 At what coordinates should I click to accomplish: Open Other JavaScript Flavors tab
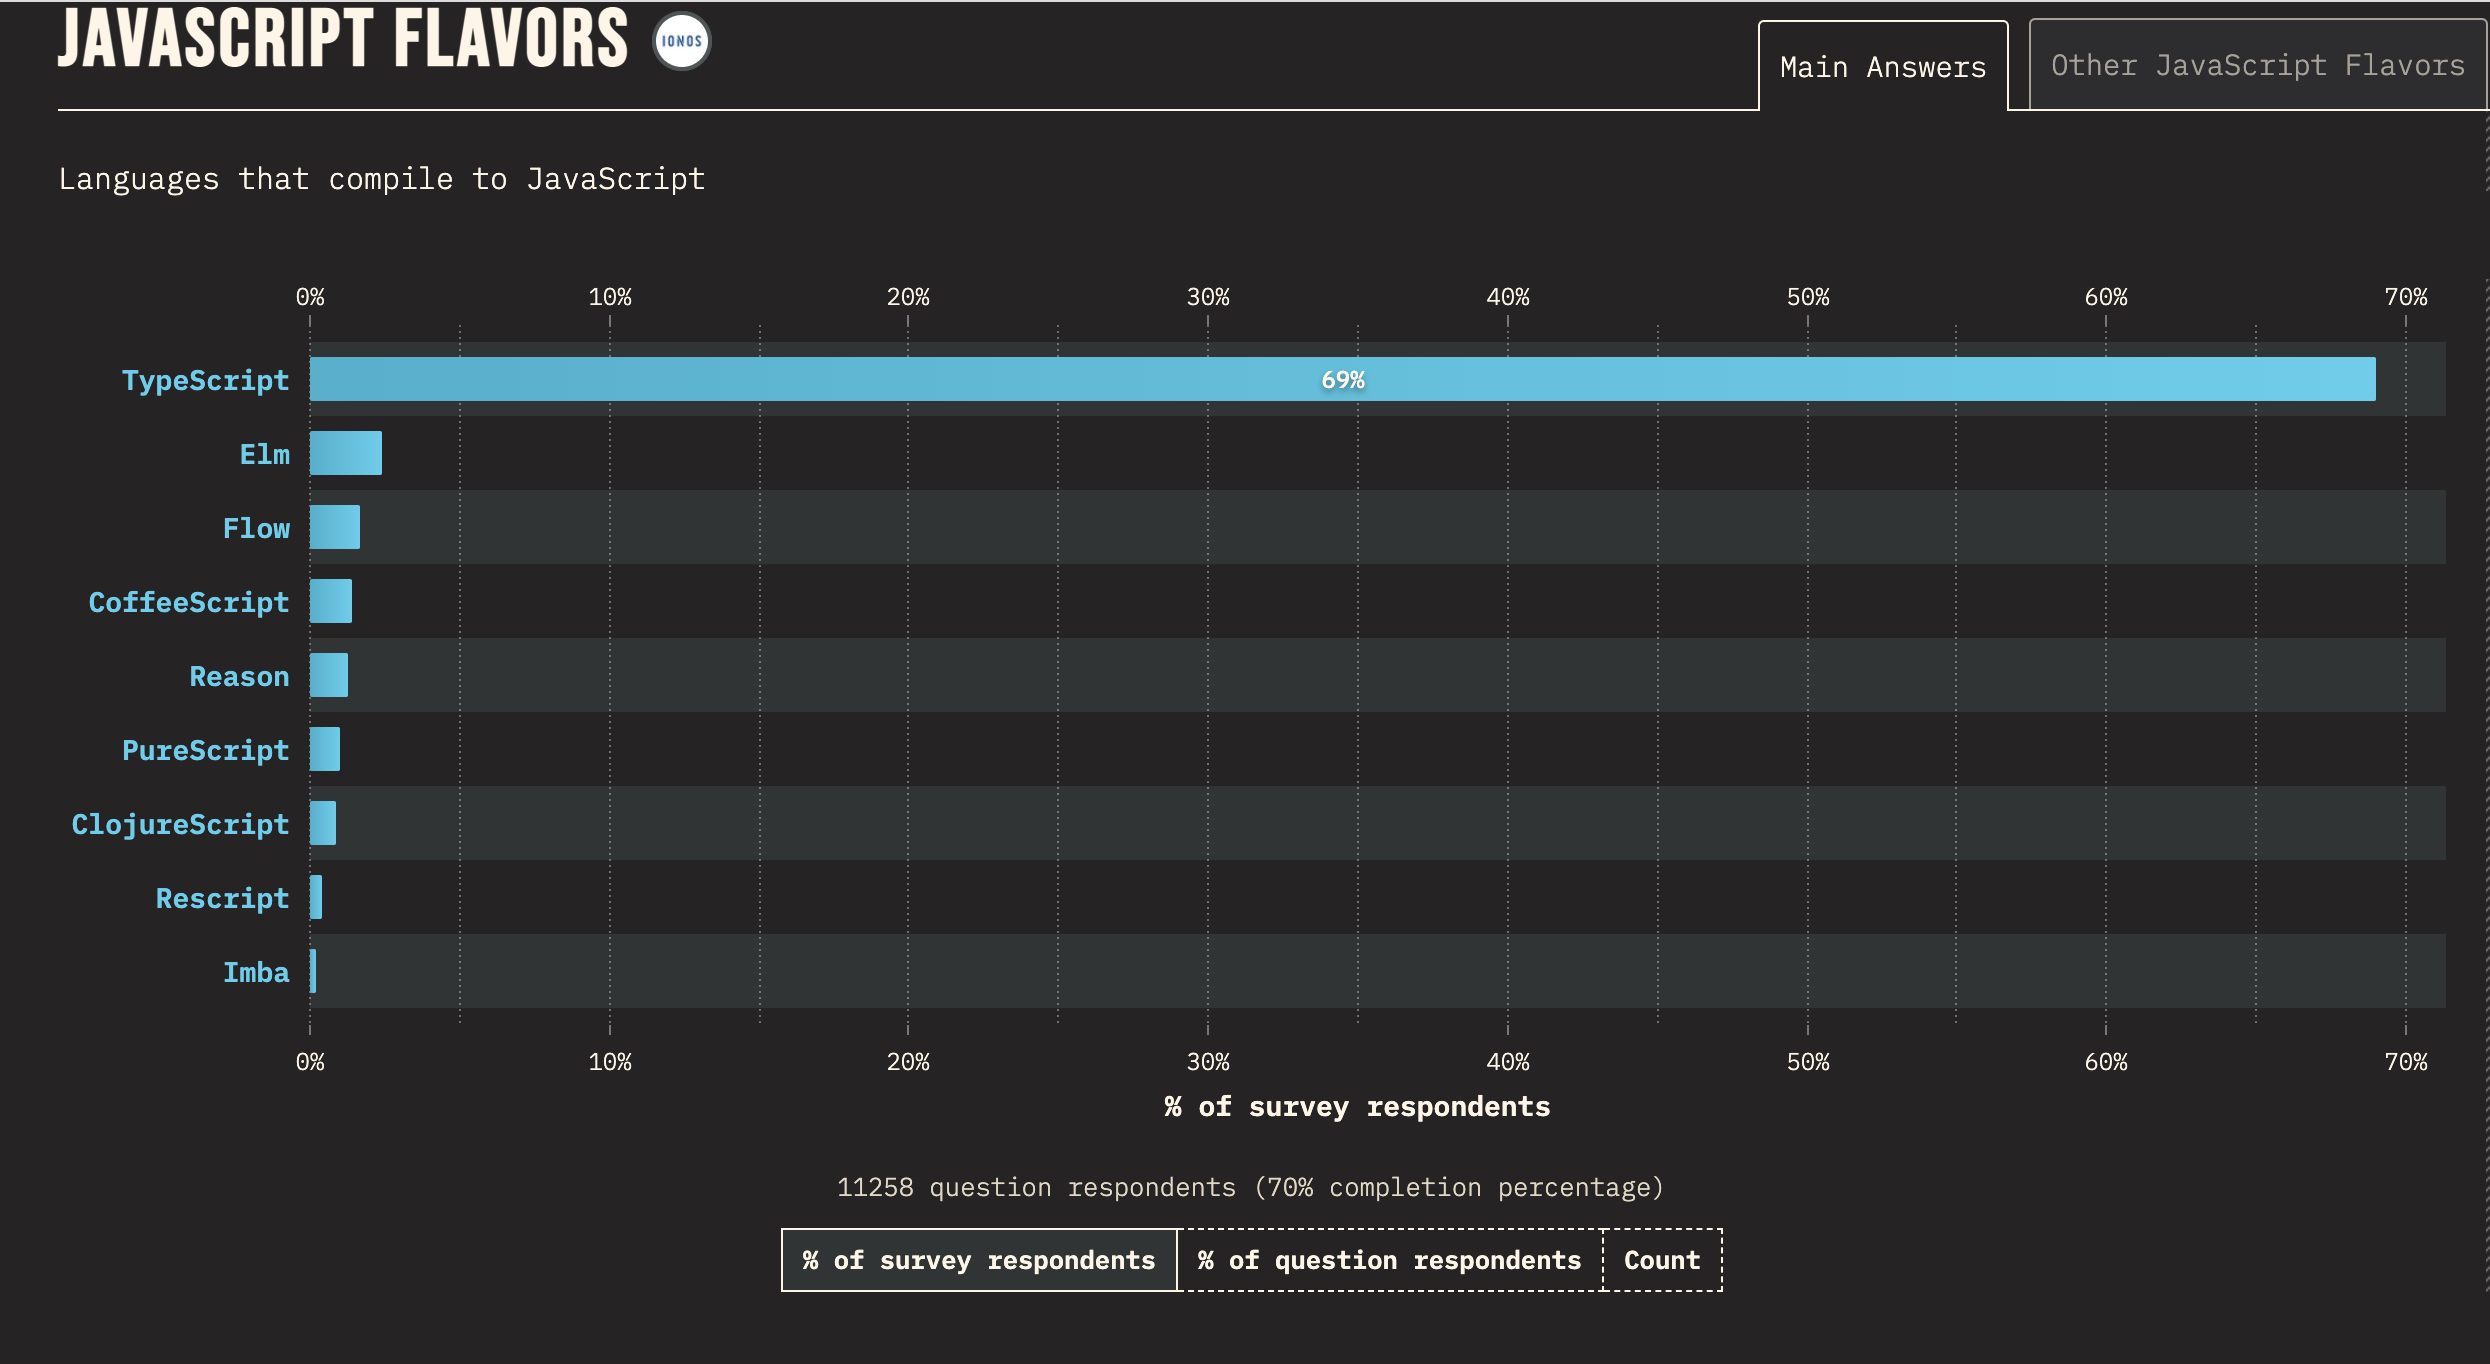coord(2257,66)
